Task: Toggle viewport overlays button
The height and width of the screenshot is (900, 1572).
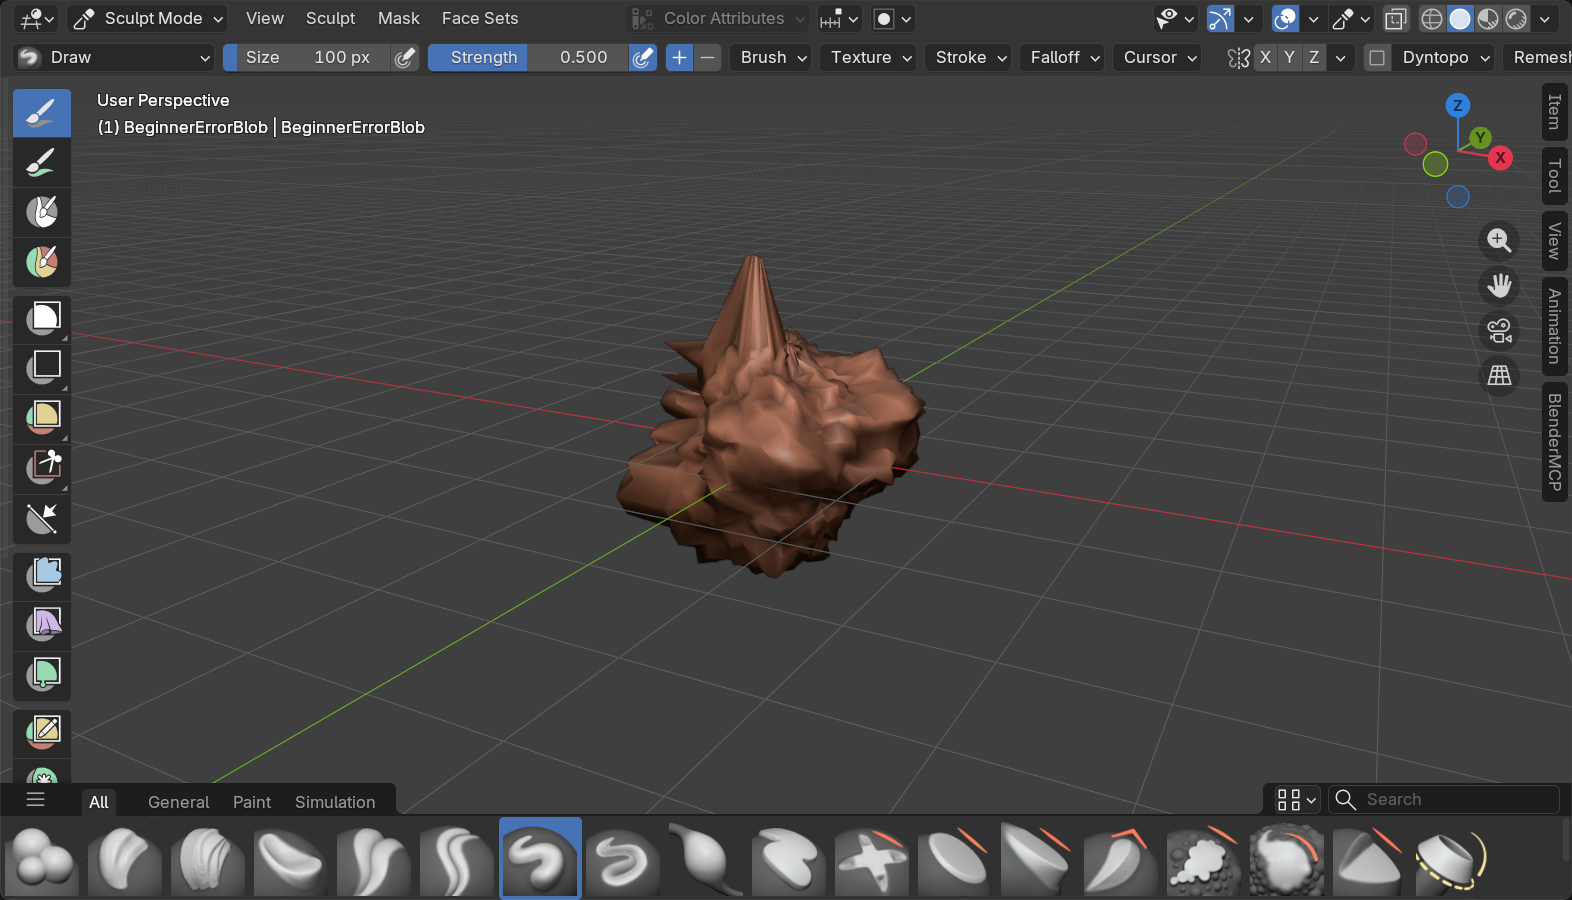Action: coord(1285,19)
